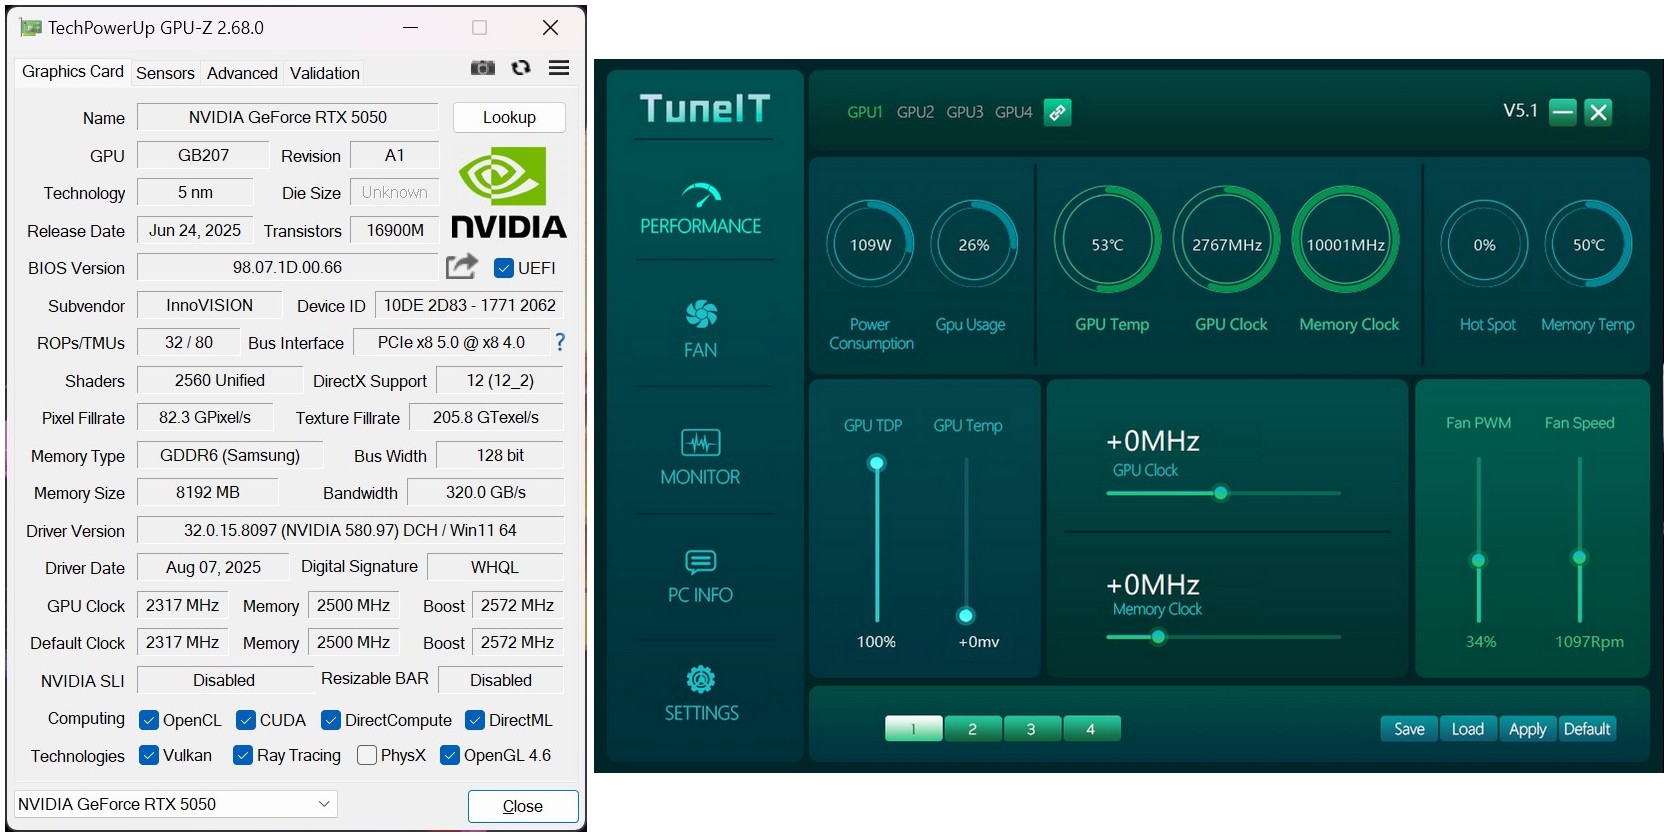The height and width of the screenshot is (836, 1670).
Task: Click the Close button in GPU-Z
Action: coord(523,806)
